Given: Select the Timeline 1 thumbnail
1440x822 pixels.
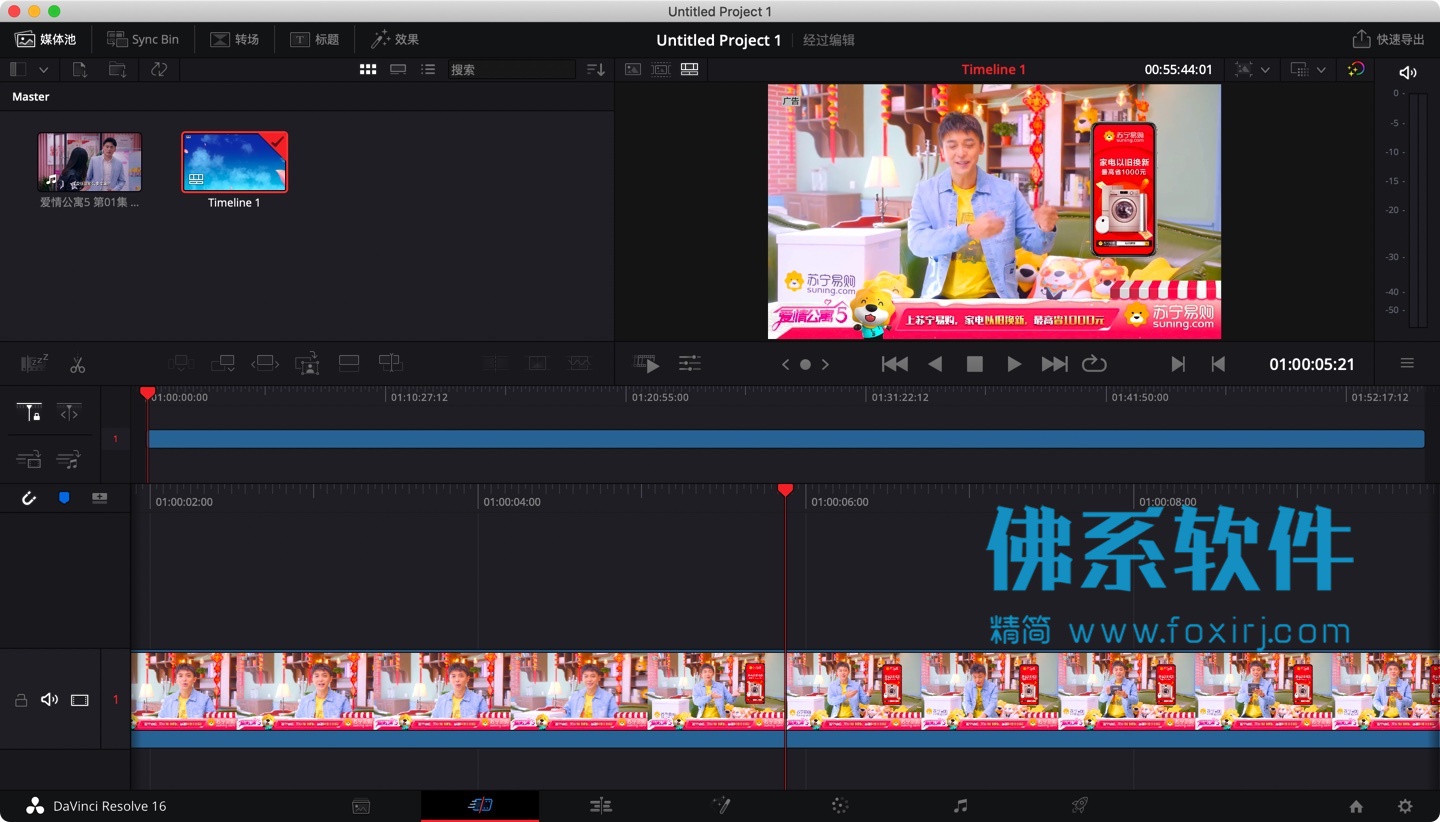Looking at the screenshot, I should pos(234,162).
